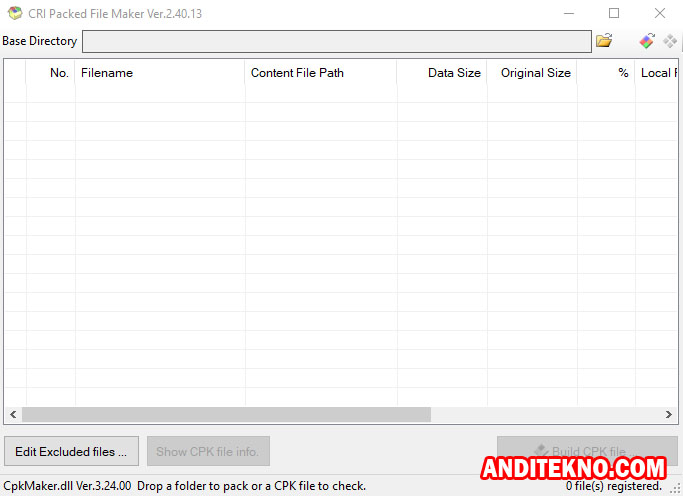Click the horizontal scrollbar right arrow
Screen dimensions: 683x496
coord(669,414)
